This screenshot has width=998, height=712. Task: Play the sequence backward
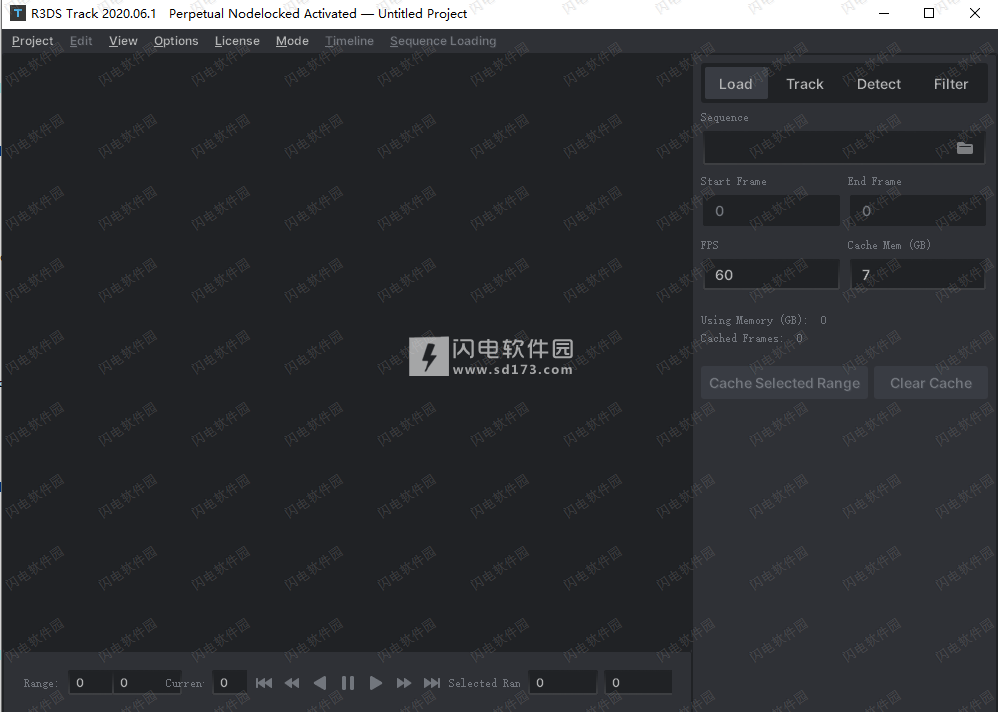[x=320, y=683]
